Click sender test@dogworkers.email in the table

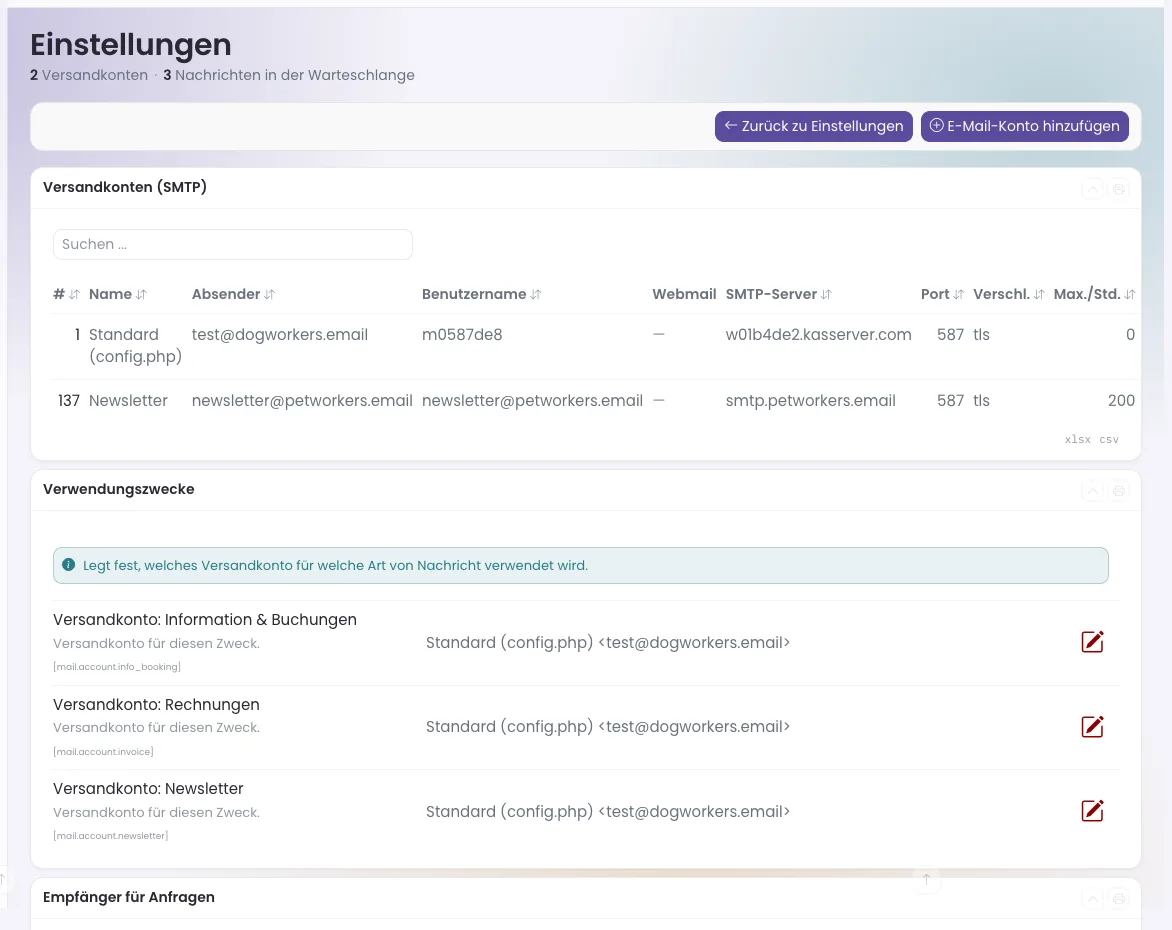coord(280,334)
